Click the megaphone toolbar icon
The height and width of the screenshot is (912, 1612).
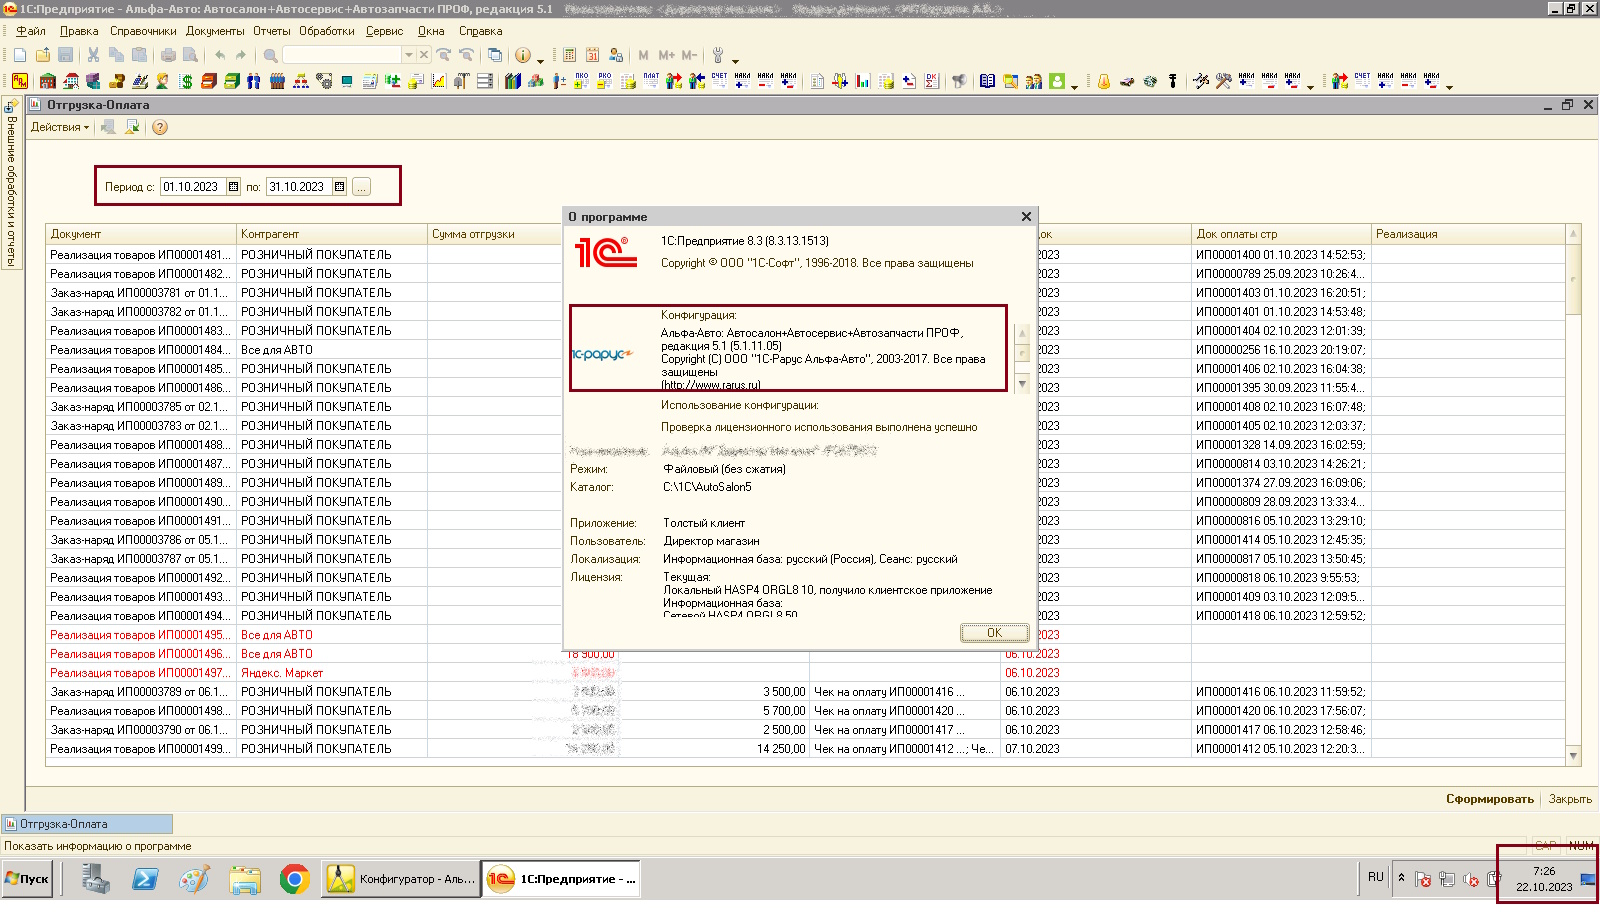pyautogui.click(x=959, y=81)
